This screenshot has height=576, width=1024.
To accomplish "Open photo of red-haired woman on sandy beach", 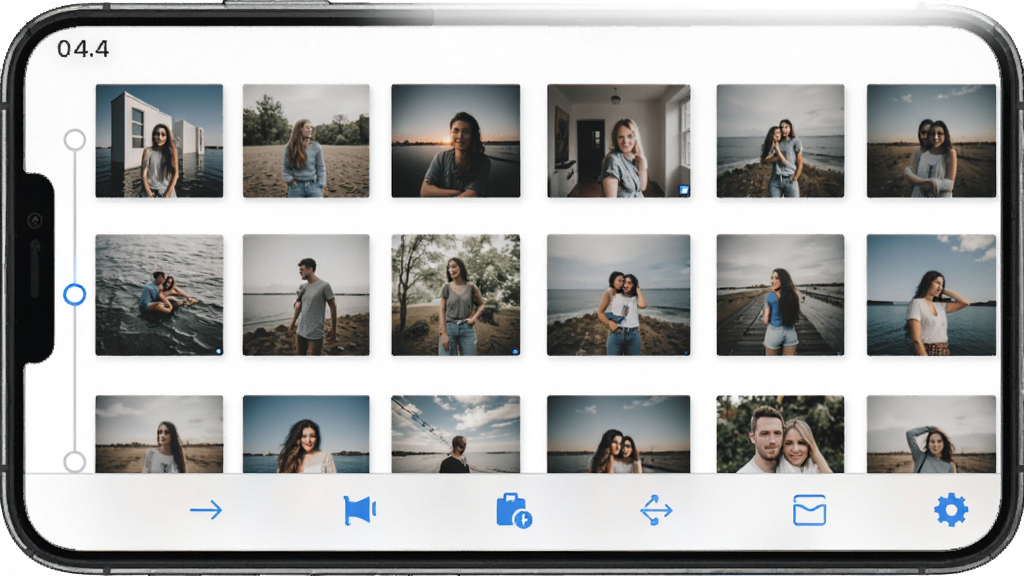I will coord(306,140).
